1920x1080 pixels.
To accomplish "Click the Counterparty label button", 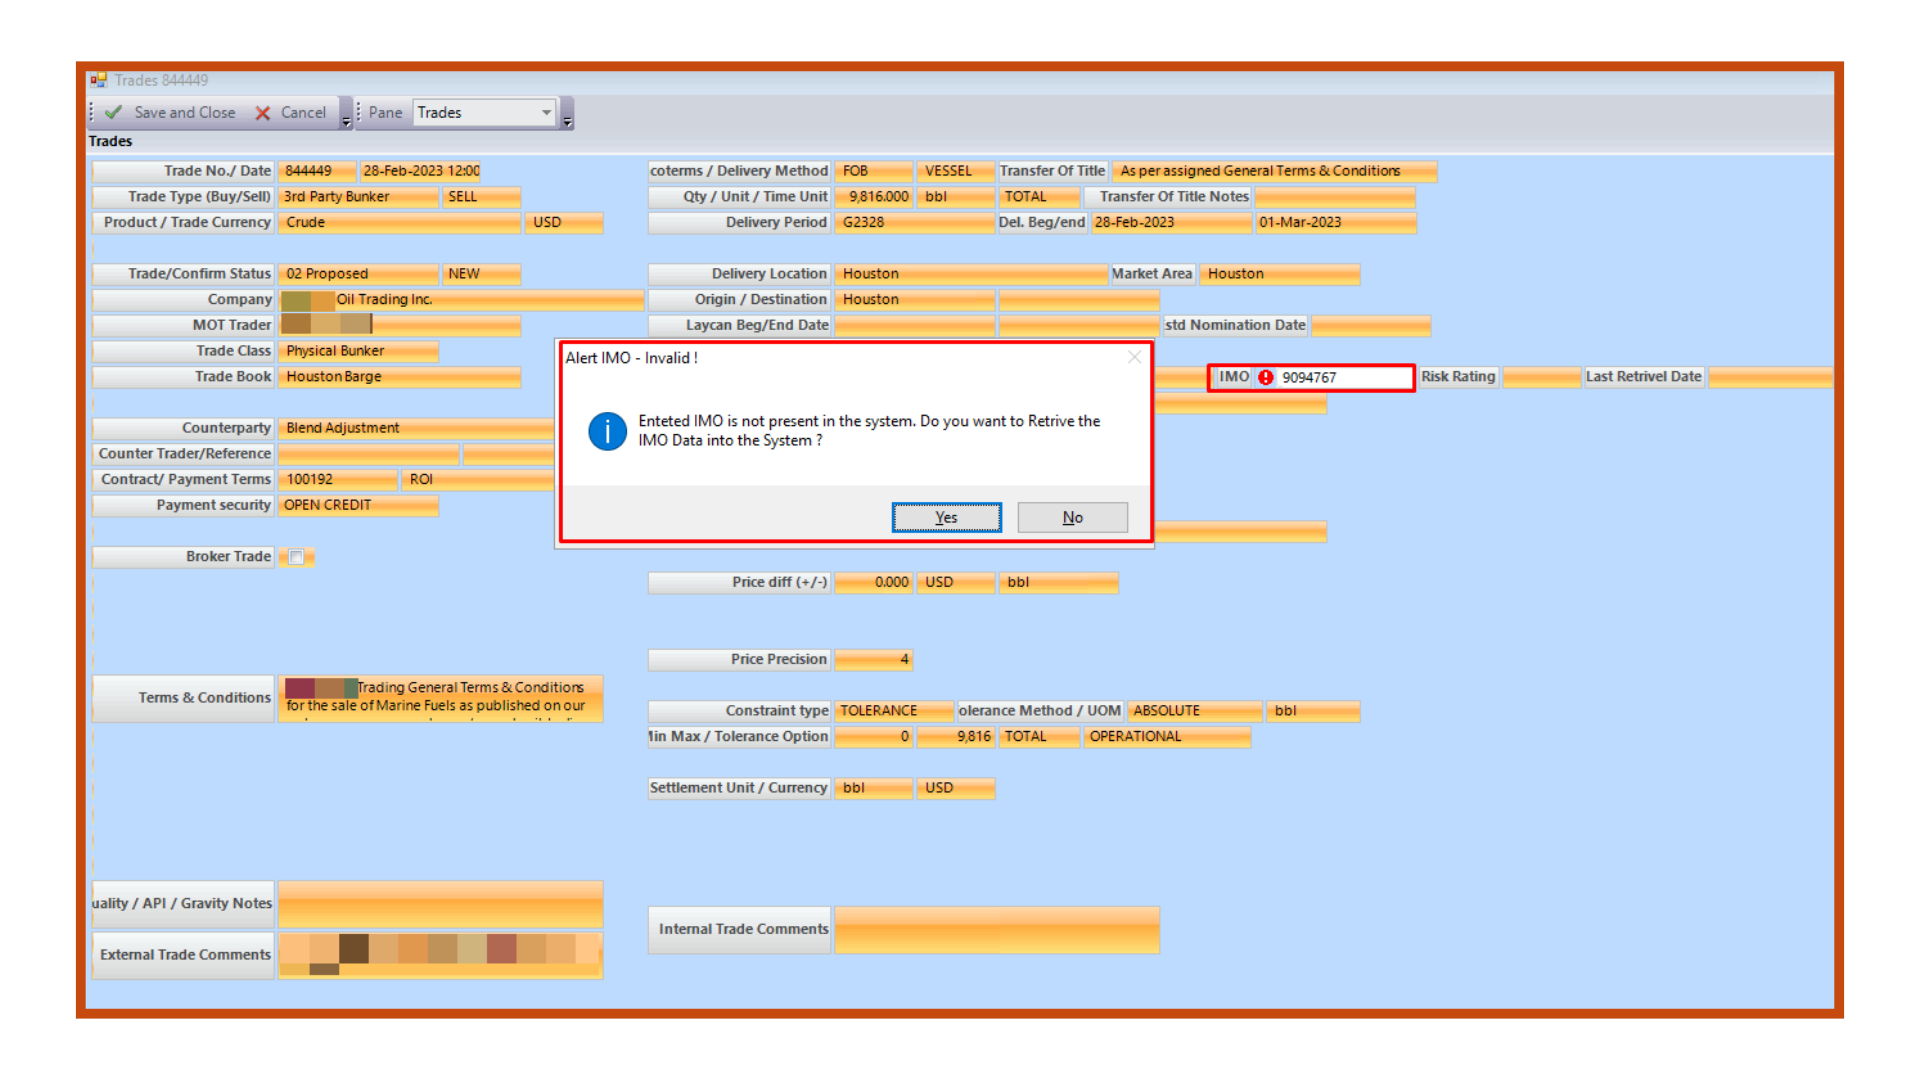I will [x=183, y=428].
